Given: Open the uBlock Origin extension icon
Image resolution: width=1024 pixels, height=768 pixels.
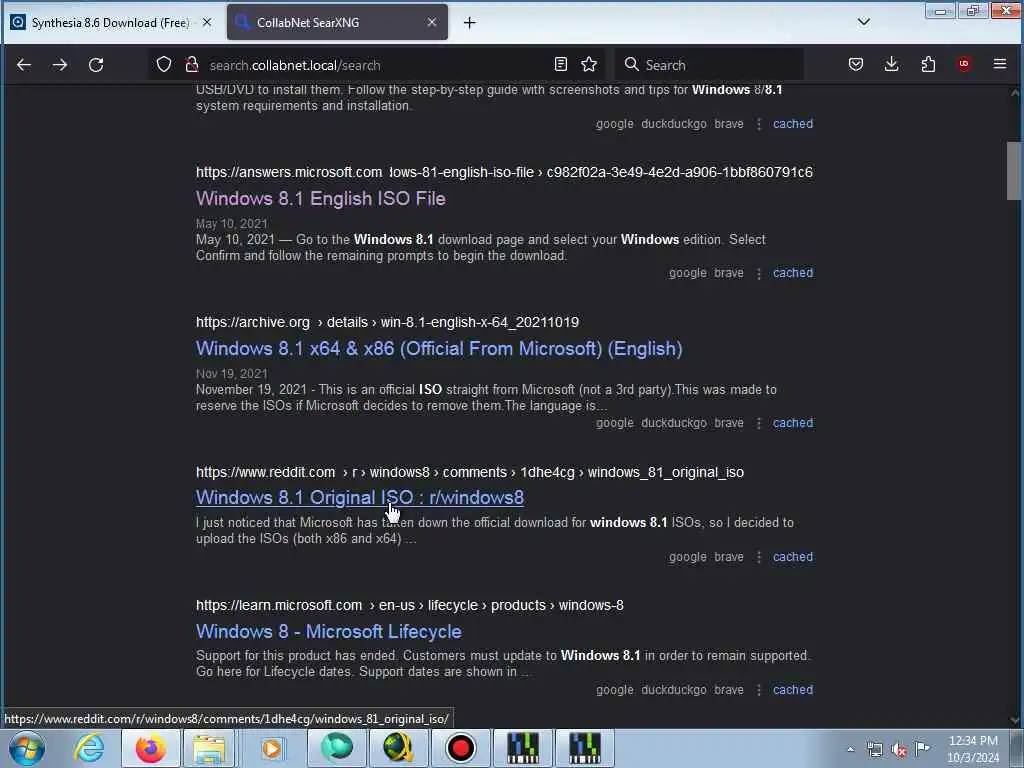Looking at the screenshot, I should (x=964, y=64).
